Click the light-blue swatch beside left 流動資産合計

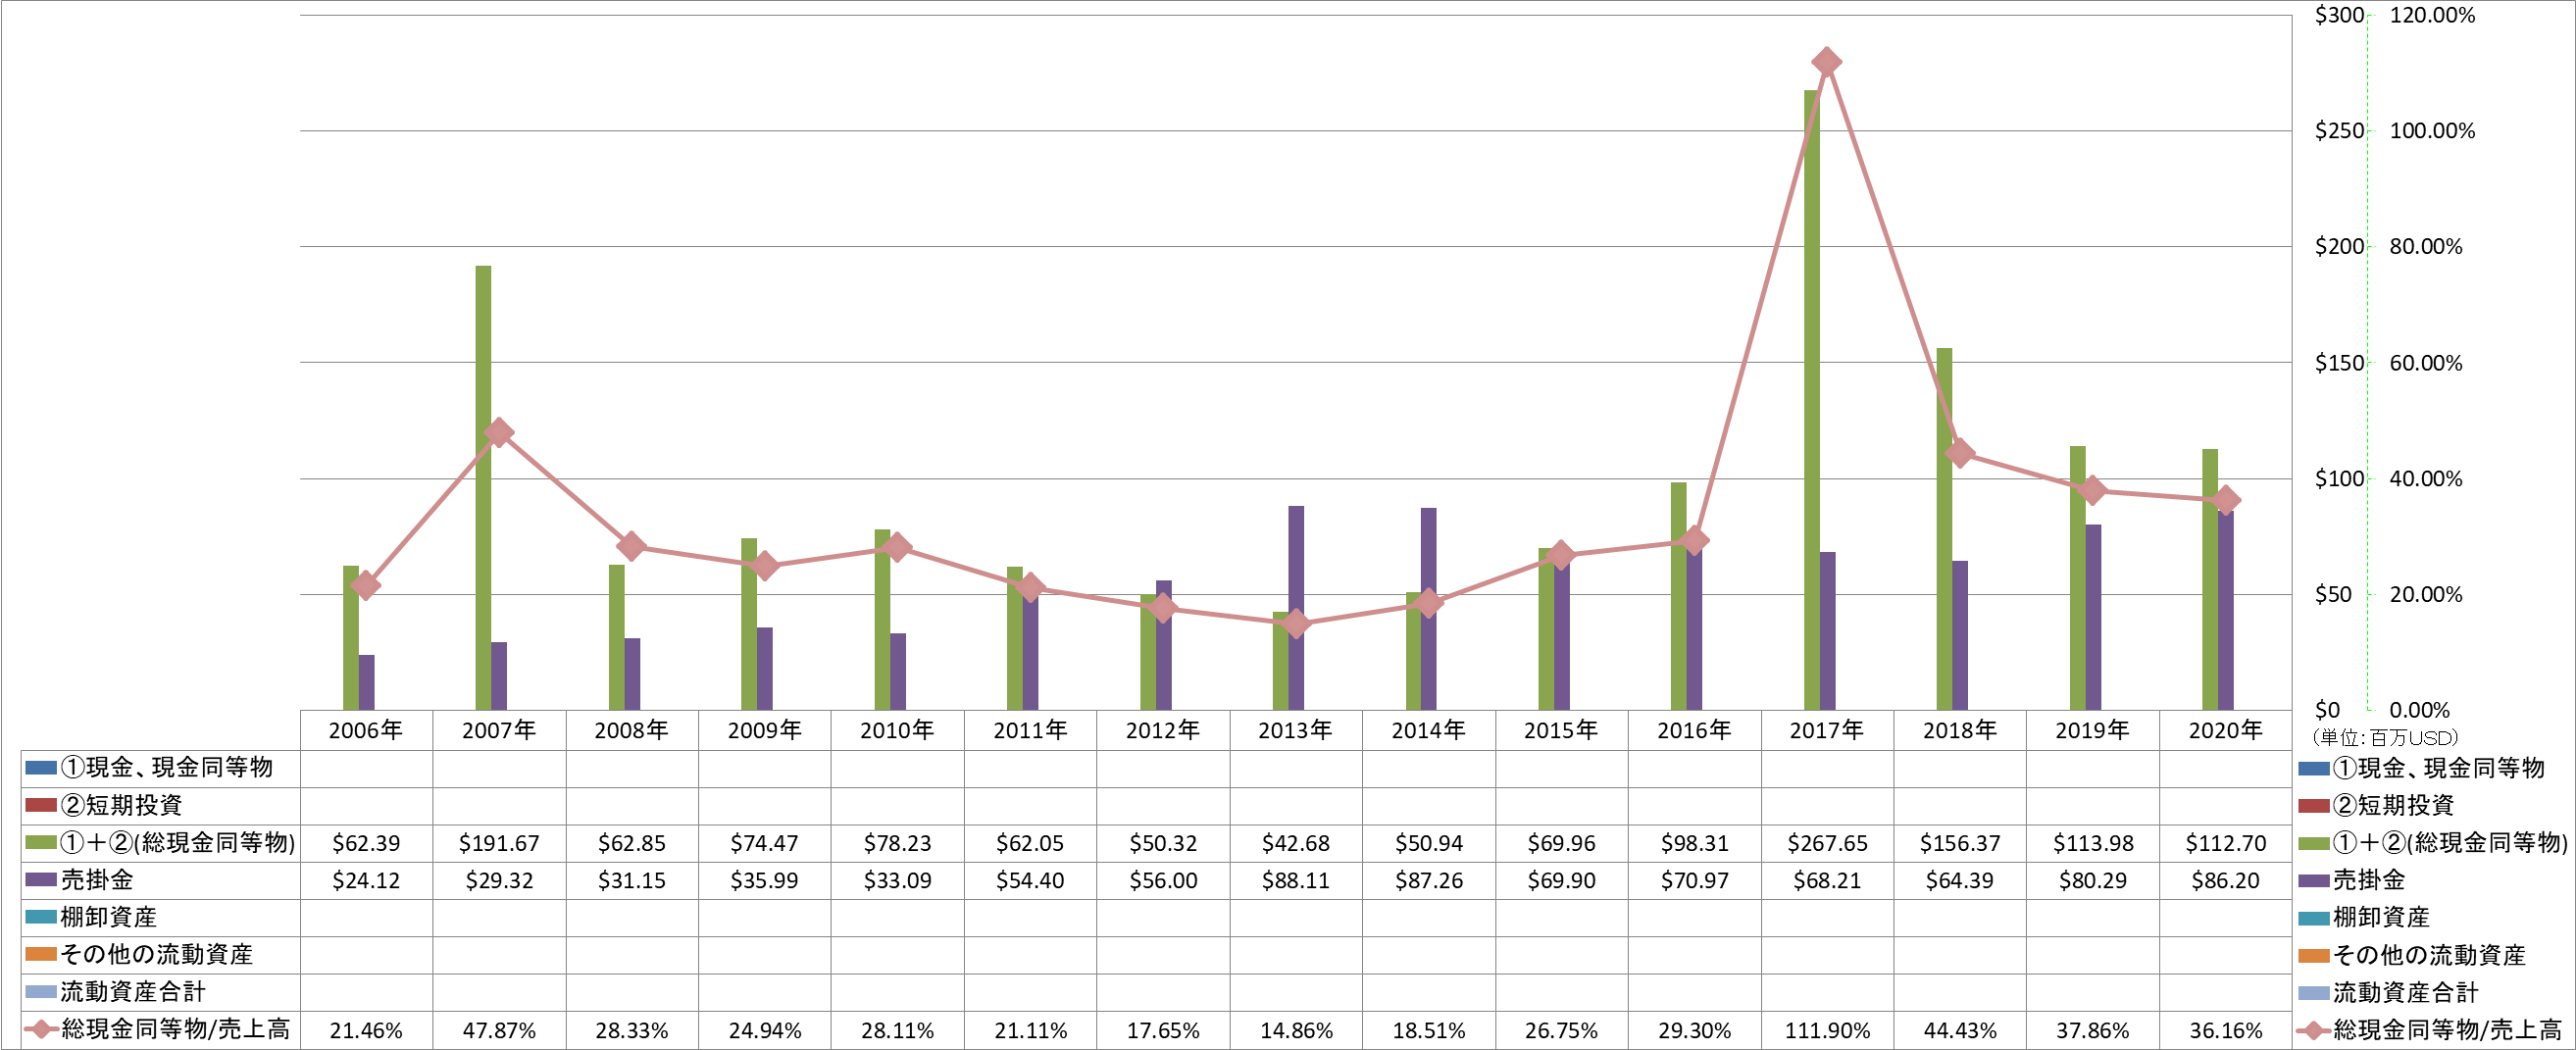41,991
